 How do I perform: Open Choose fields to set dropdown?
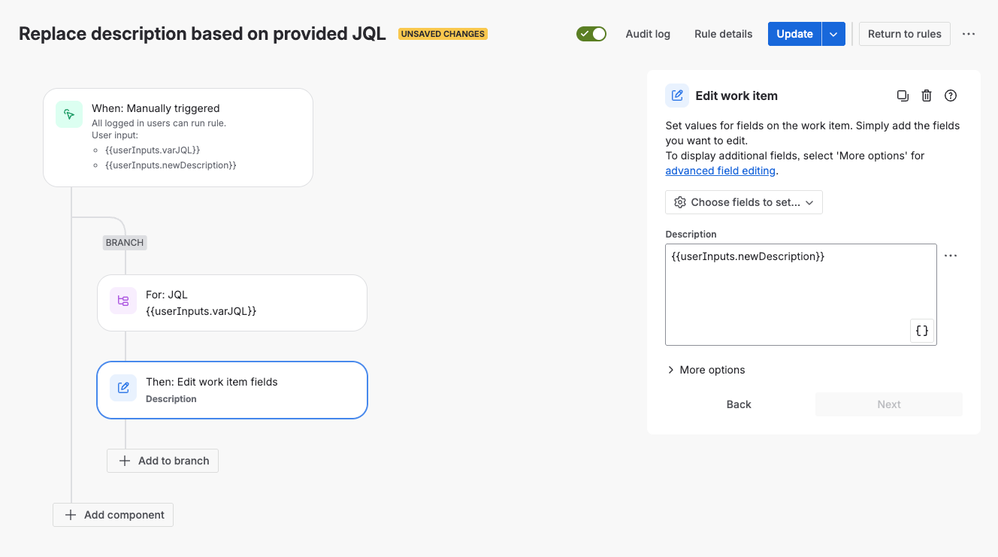tap(743, 202)
